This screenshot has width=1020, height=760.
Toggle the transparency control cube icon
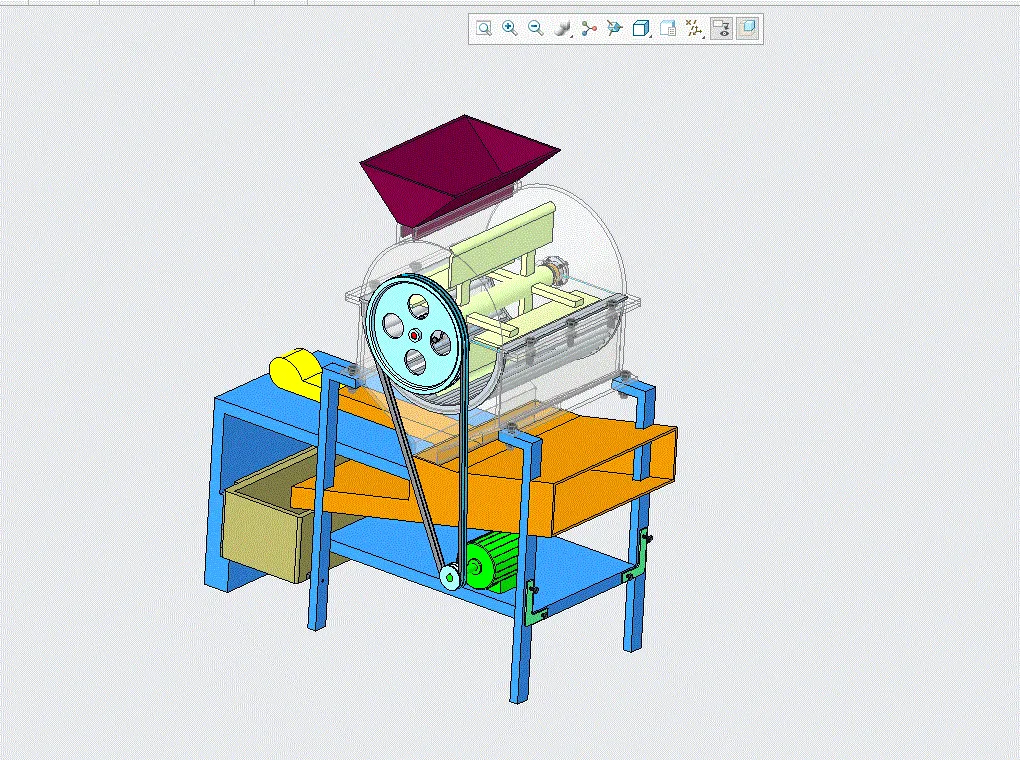coord(748,28)
